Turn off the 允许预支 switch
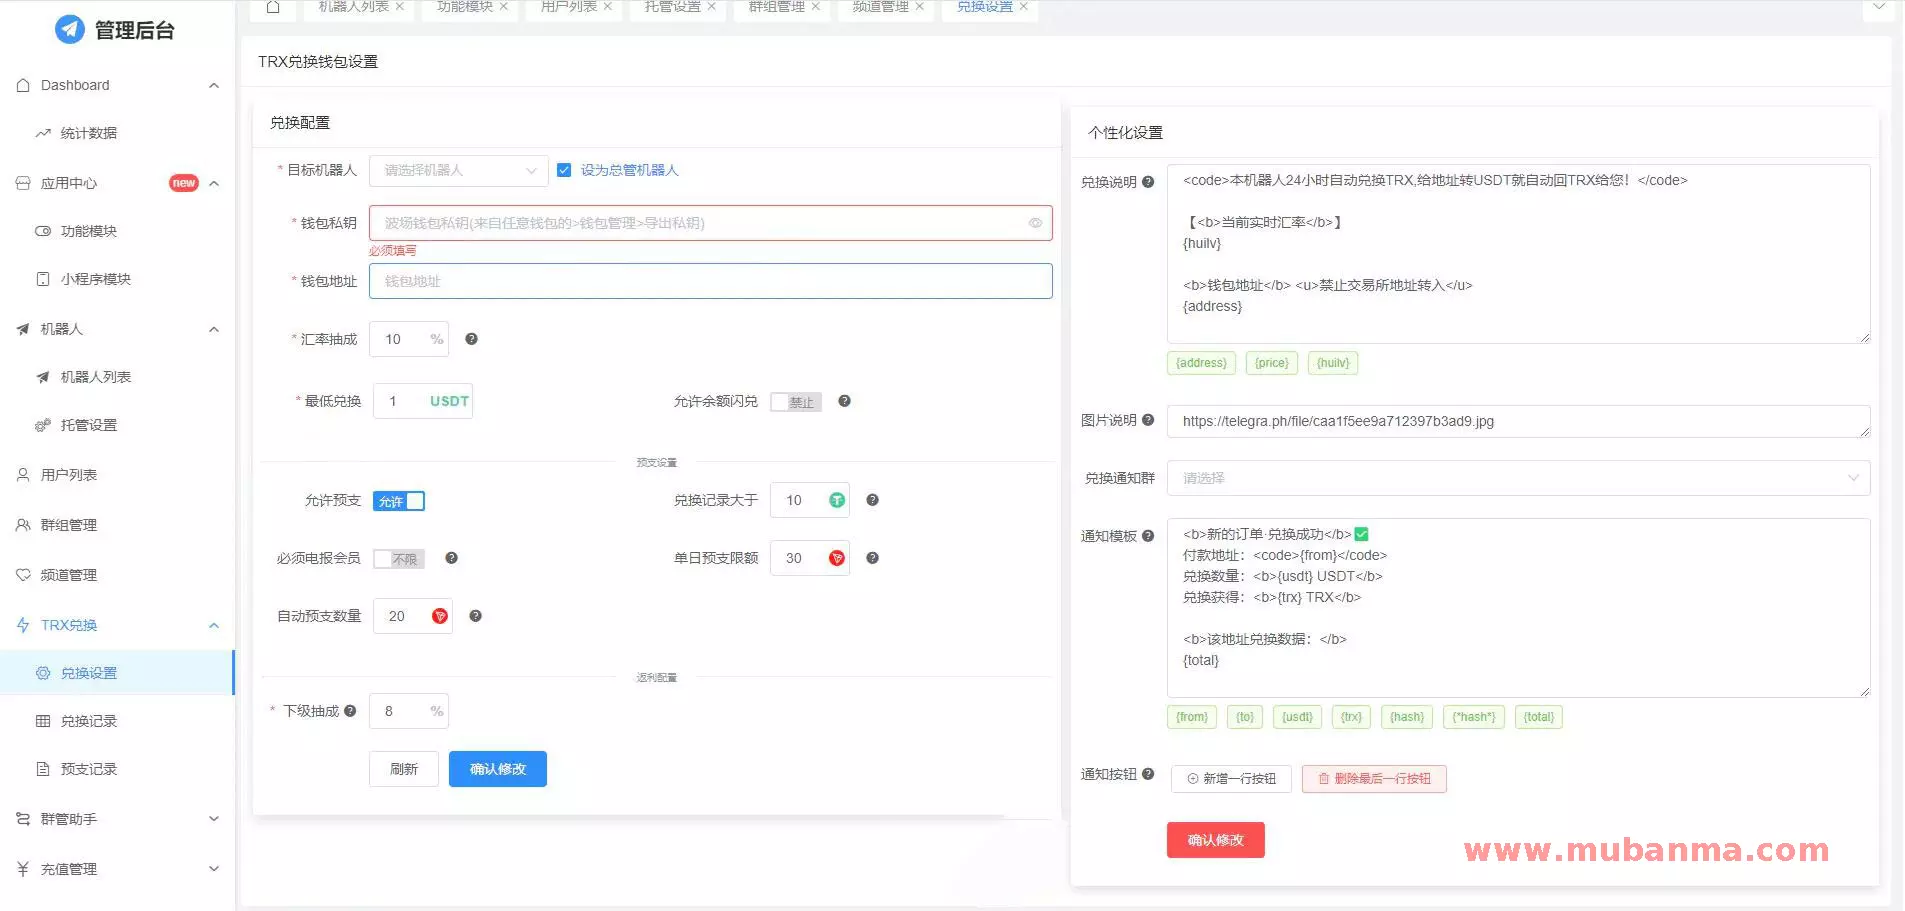The width and height of the screenshot is (1905, 911). point(399,501)
